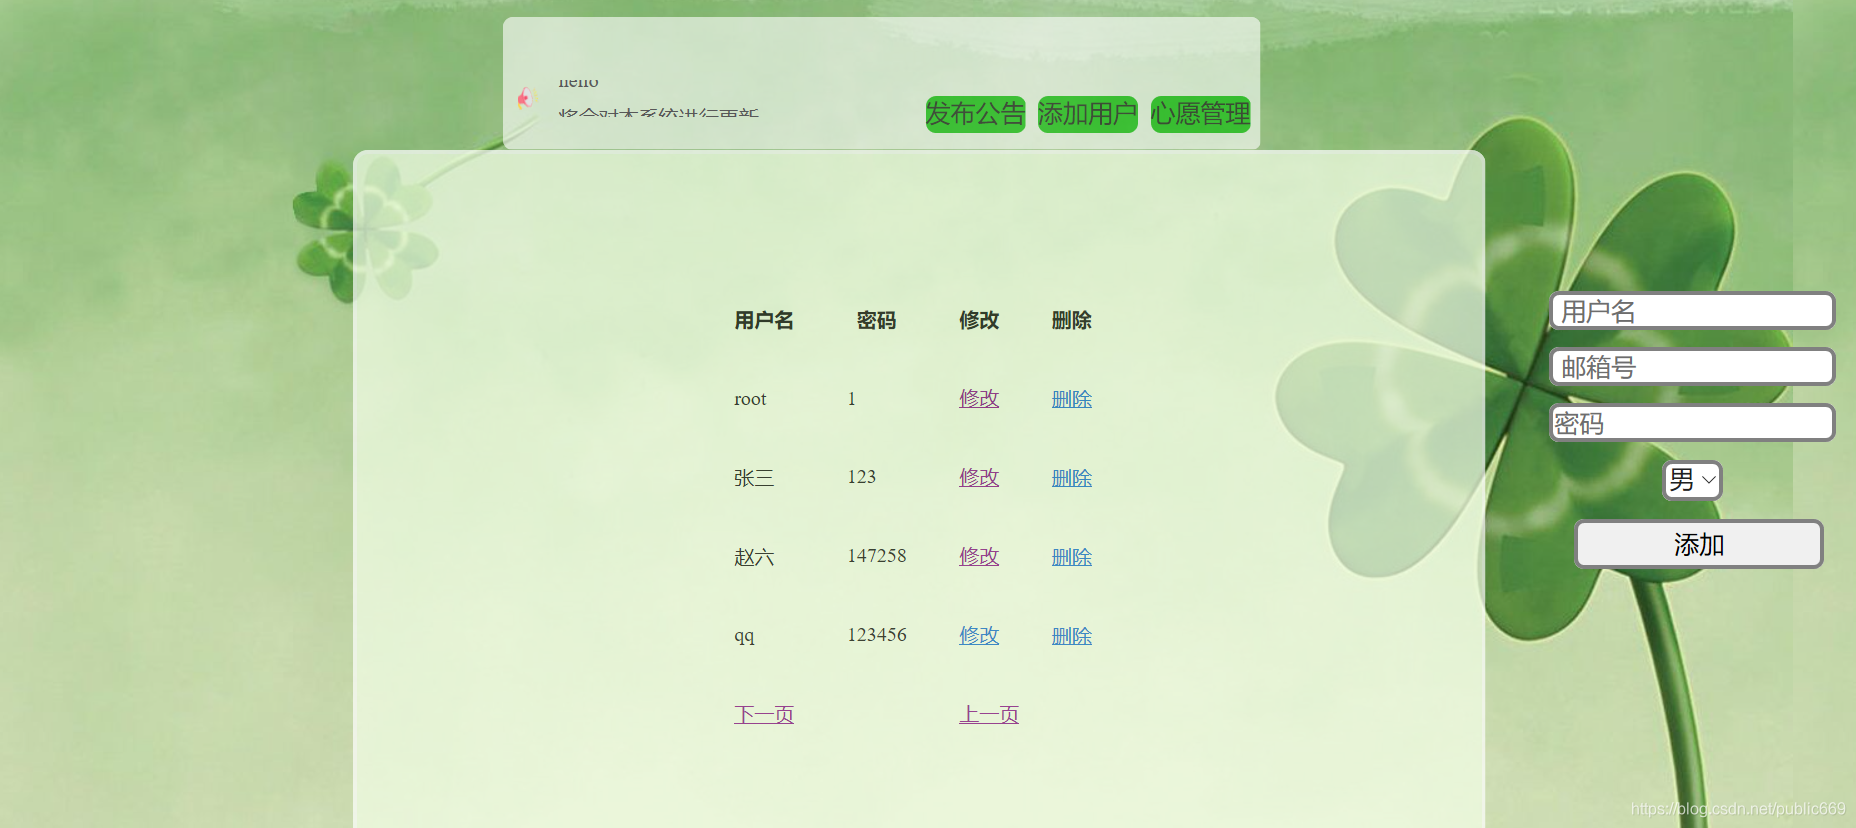Focus the 密码 input field
This screenshot has width=1856, height=828.
1692,423
